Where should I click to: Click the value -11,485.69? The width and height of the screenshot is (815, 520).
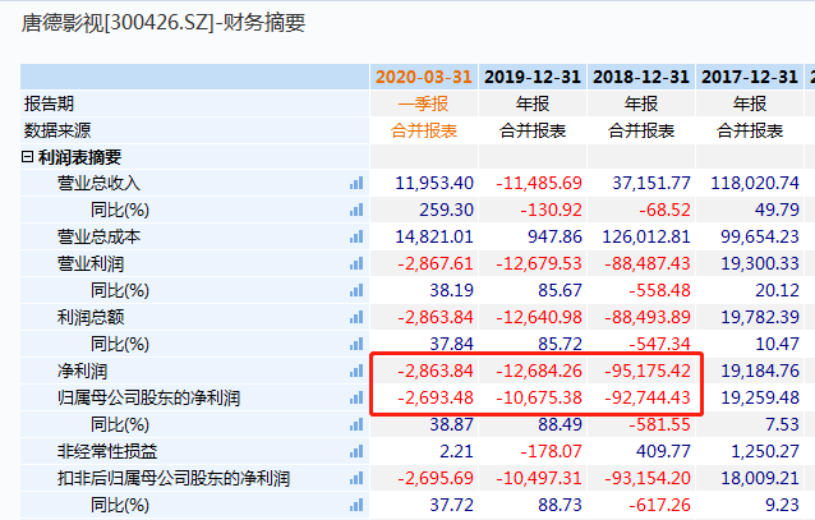(539, 183)
